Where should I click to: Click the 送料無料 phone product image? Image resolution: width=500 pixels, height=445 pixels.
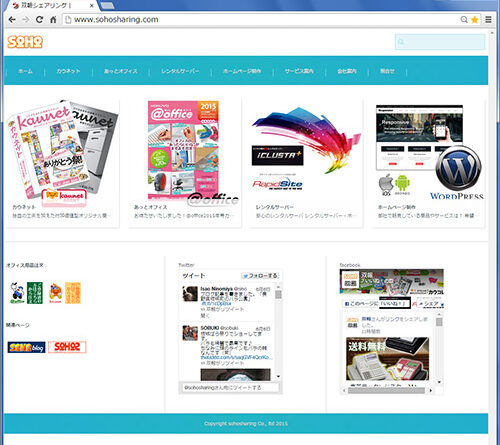point(387,359)
